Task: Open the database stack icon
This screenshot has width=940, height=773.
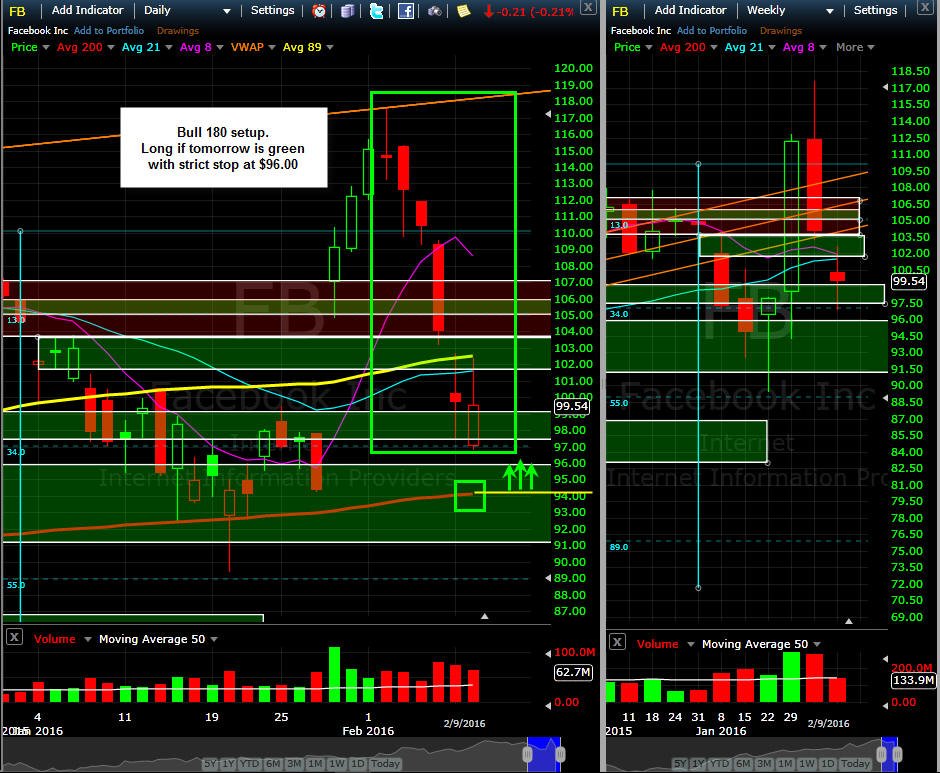Action: point(348,10)
